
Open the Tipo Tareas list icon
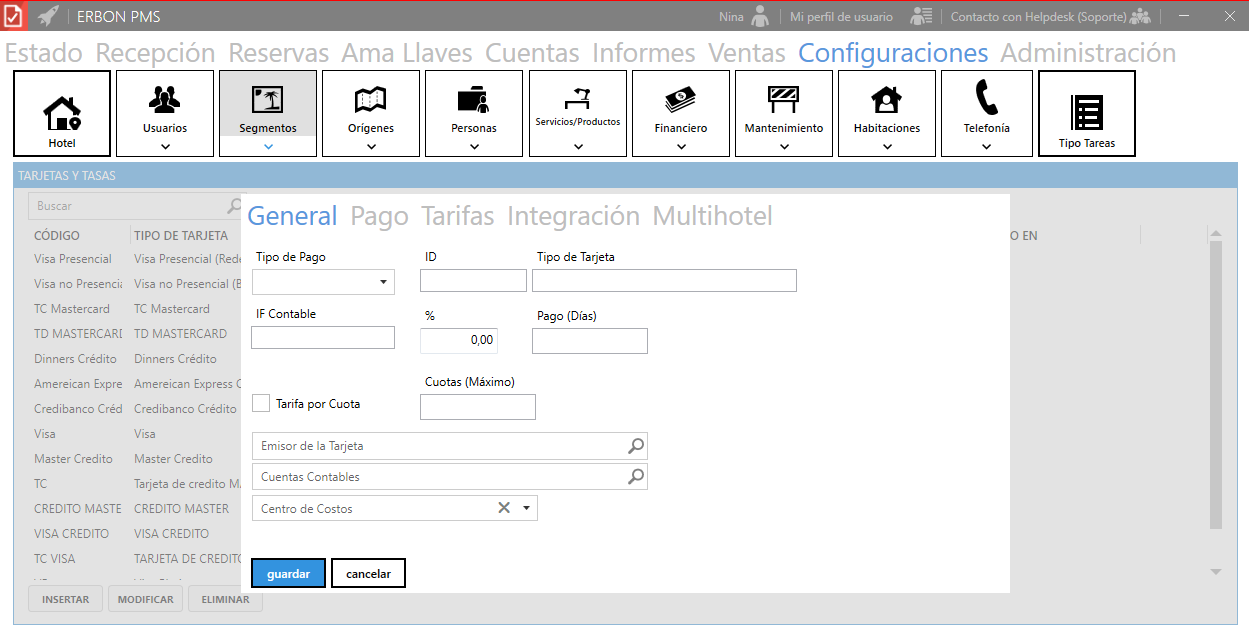click(x=1086, y=113)
